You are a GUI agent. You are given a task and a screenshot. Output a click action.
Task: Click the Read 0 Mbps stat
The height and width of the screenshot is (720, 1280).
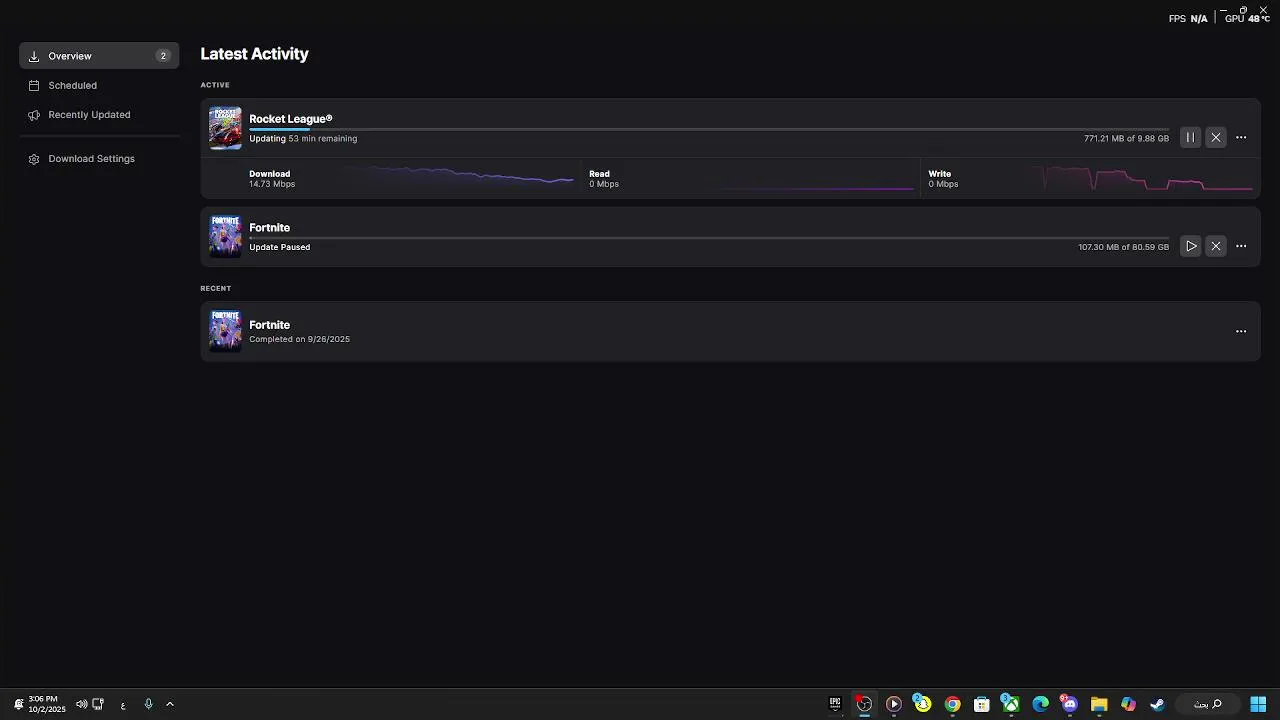[x=604, y=179]
